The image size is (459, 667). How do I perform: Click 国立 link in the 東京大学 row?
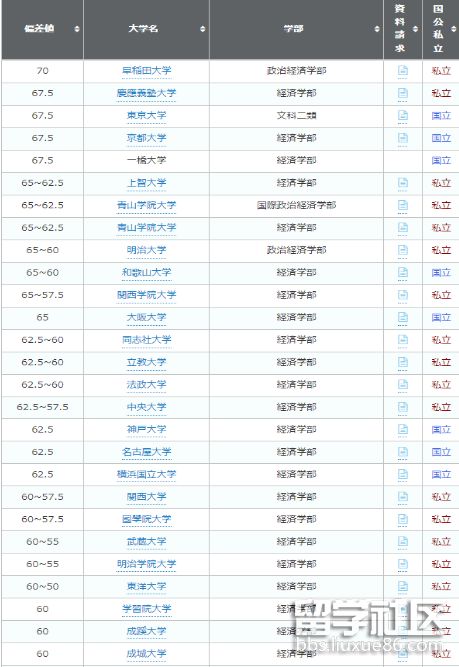click(x=441, y=116)
